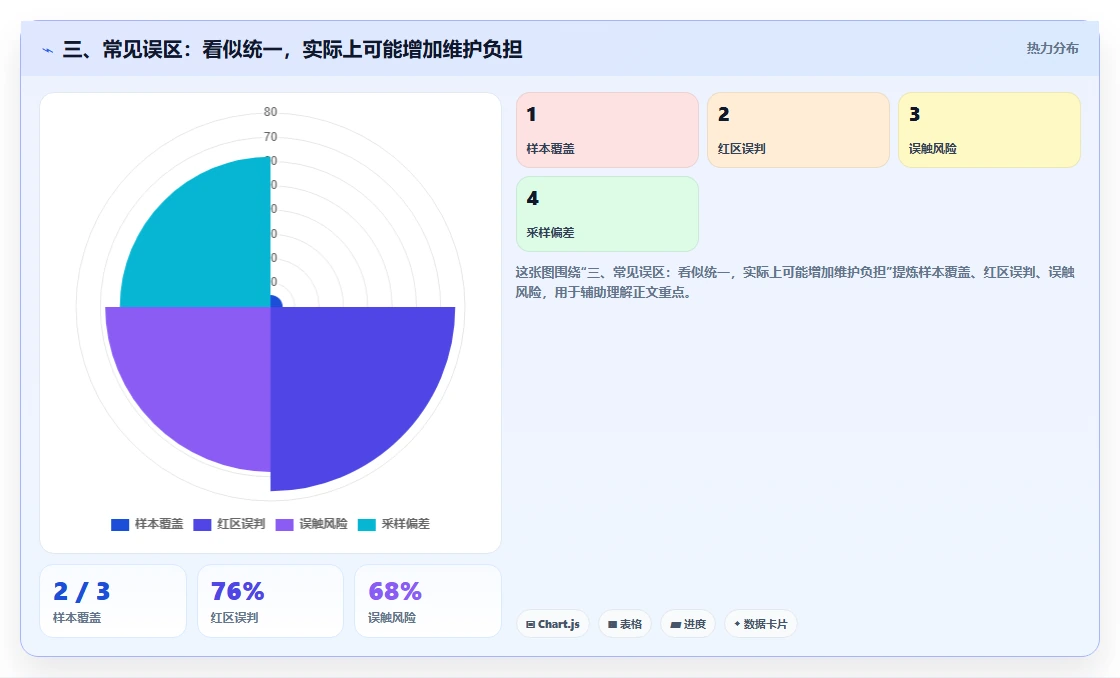Click the 68% 误触风险 stat card

(428, 601)
